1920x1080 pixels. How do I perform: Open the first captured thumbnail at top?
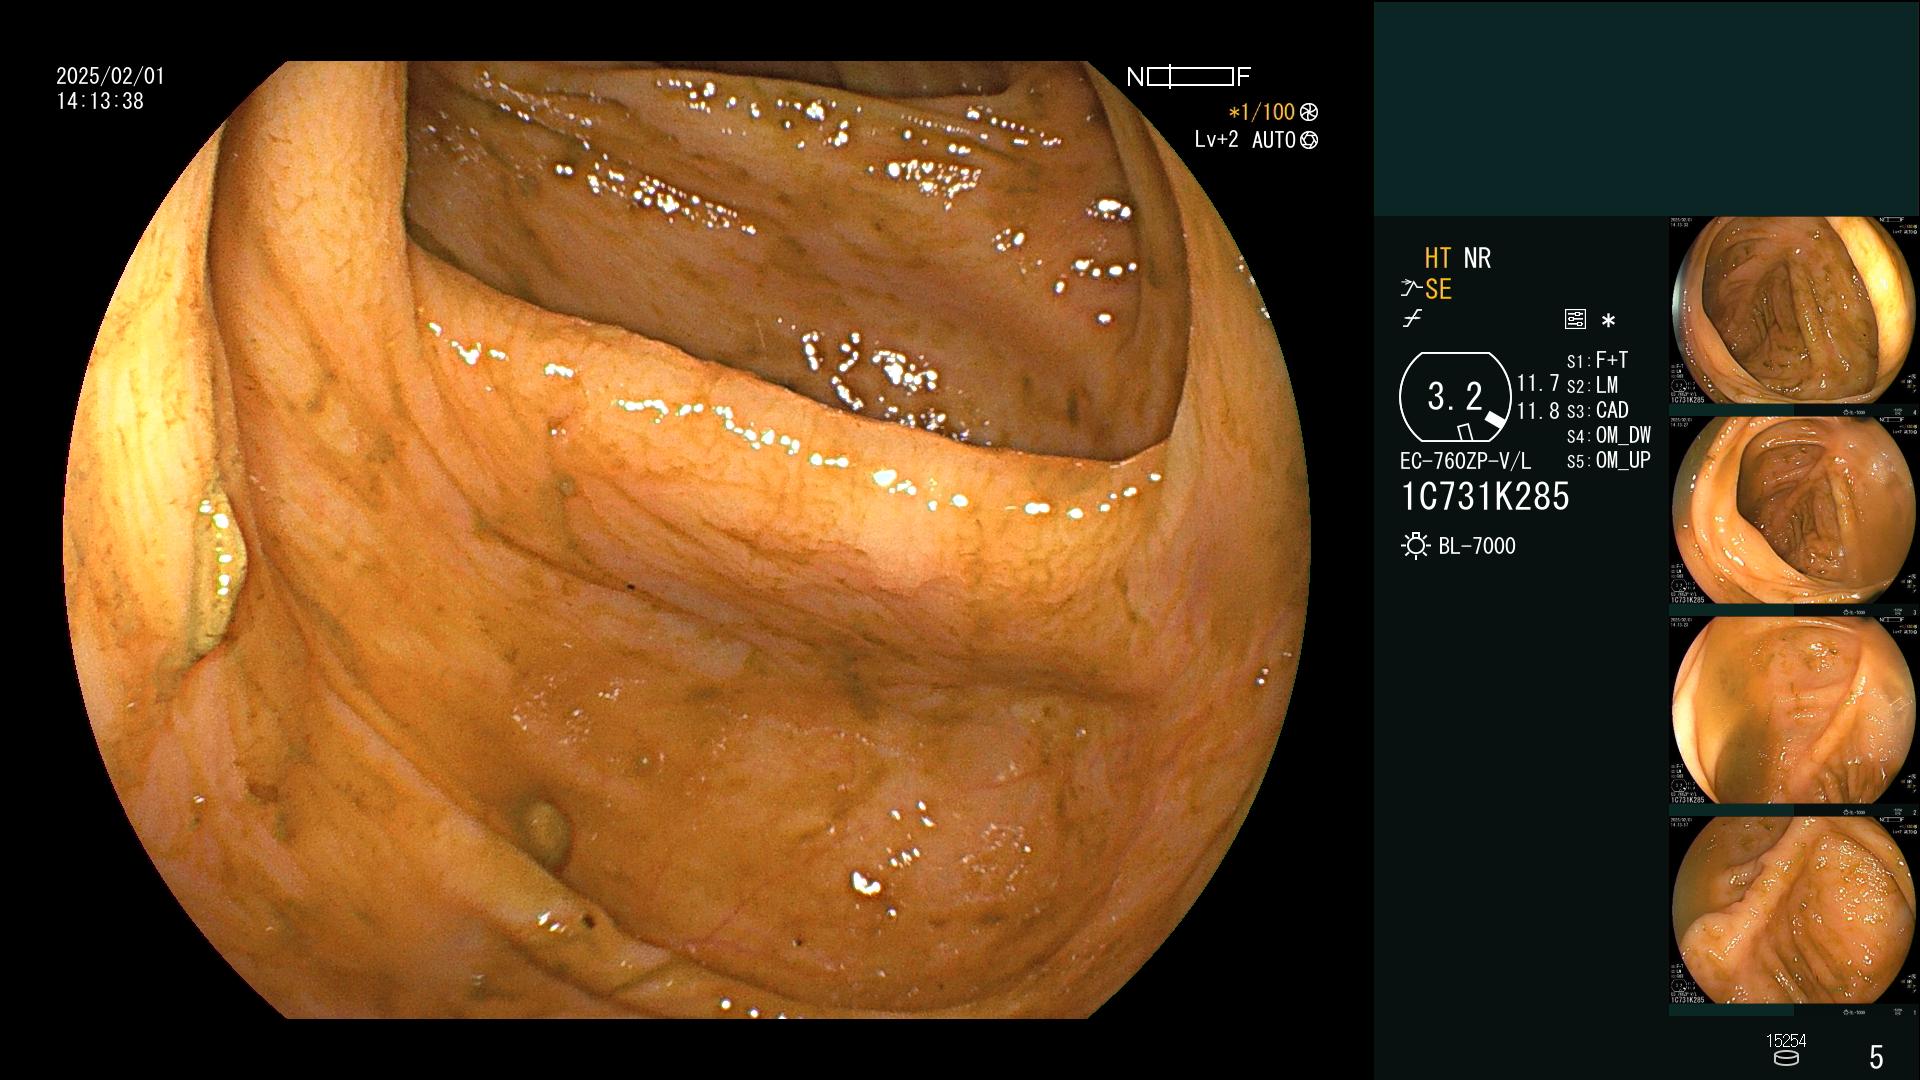pos(1793,310)
